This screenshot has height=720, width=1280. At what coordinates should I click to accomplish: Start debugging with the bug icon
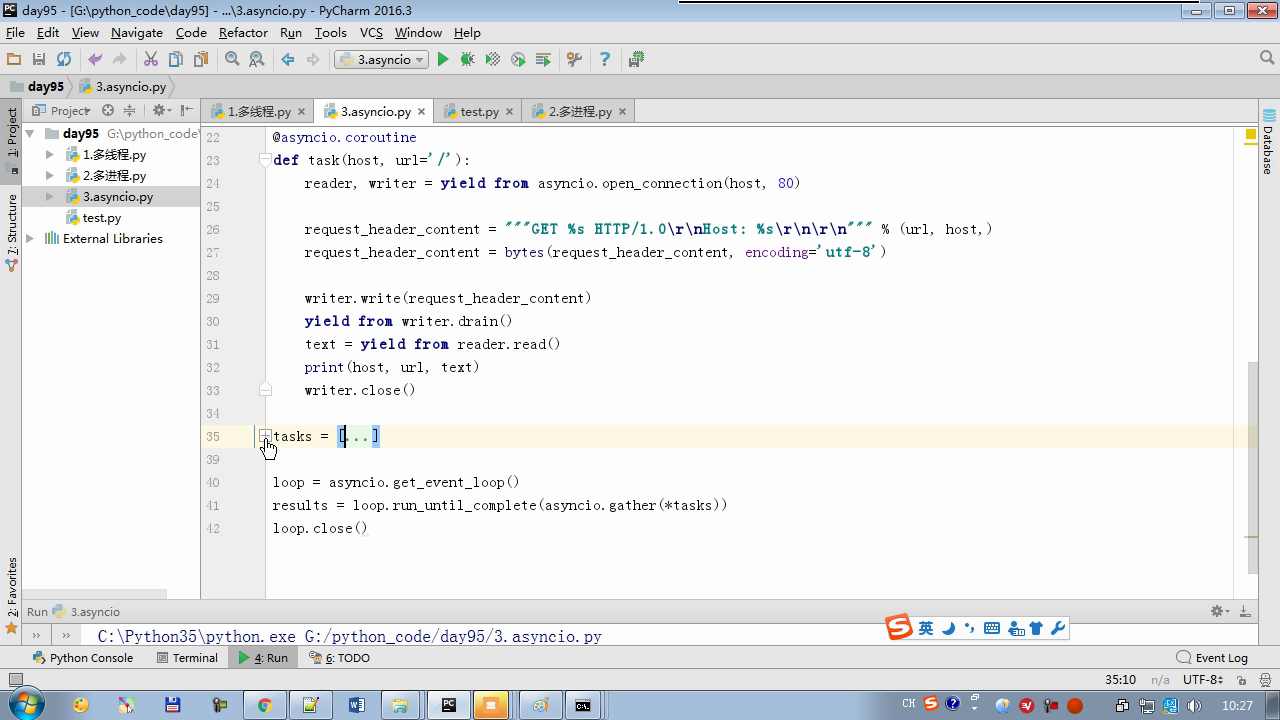(467, 60)
